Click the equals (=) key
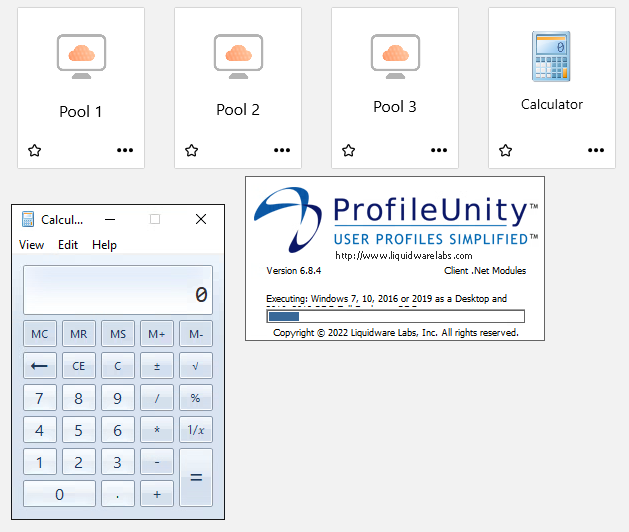The height and width of the screenshot is (532, 629). (196, 478)
